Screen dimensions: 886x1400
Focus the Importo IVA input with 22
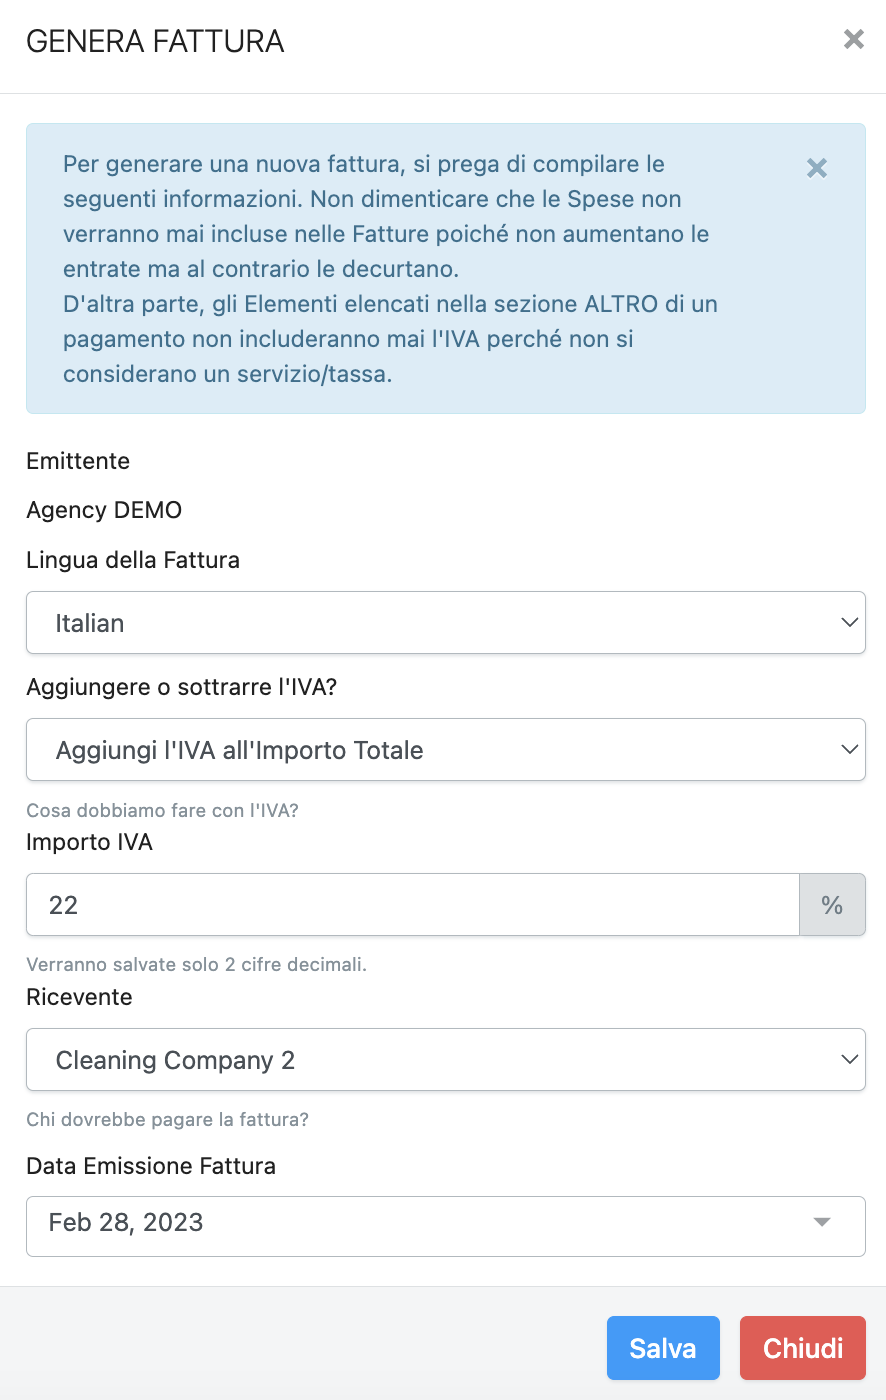pos(412,905)
